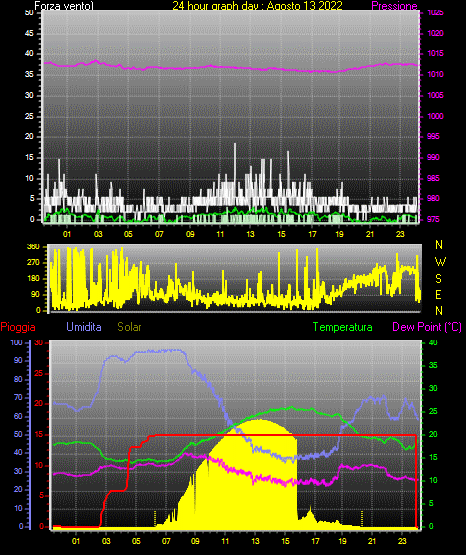The height and width of the screenshot is (555, 466).
Task: Click the 360 degree direction axis value
Action: tap(33, 247)
